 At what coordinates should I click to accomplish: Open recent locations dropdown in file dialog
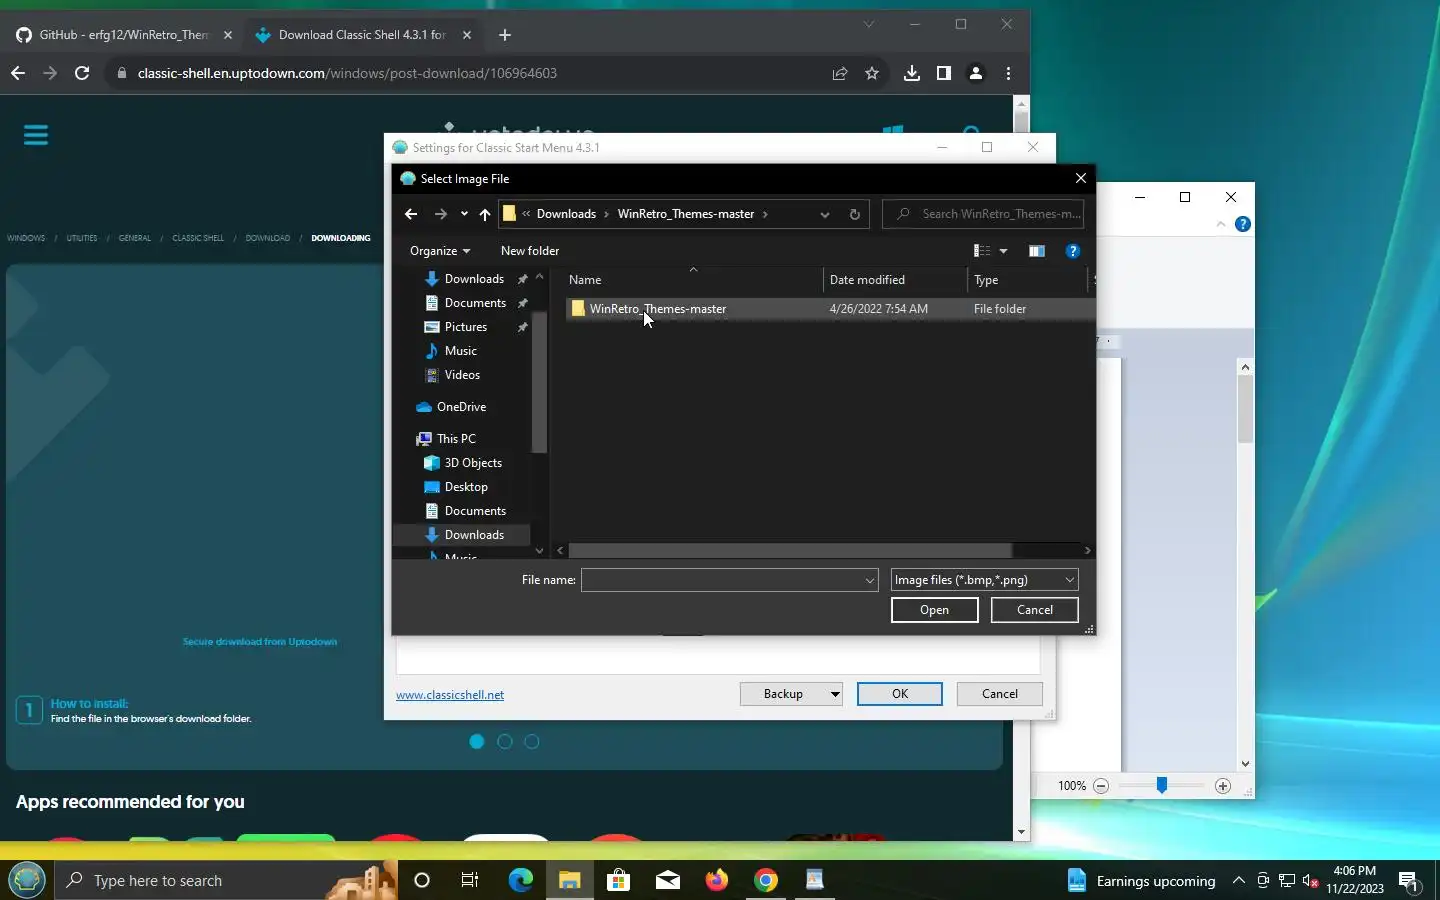(x=464, y=214)
